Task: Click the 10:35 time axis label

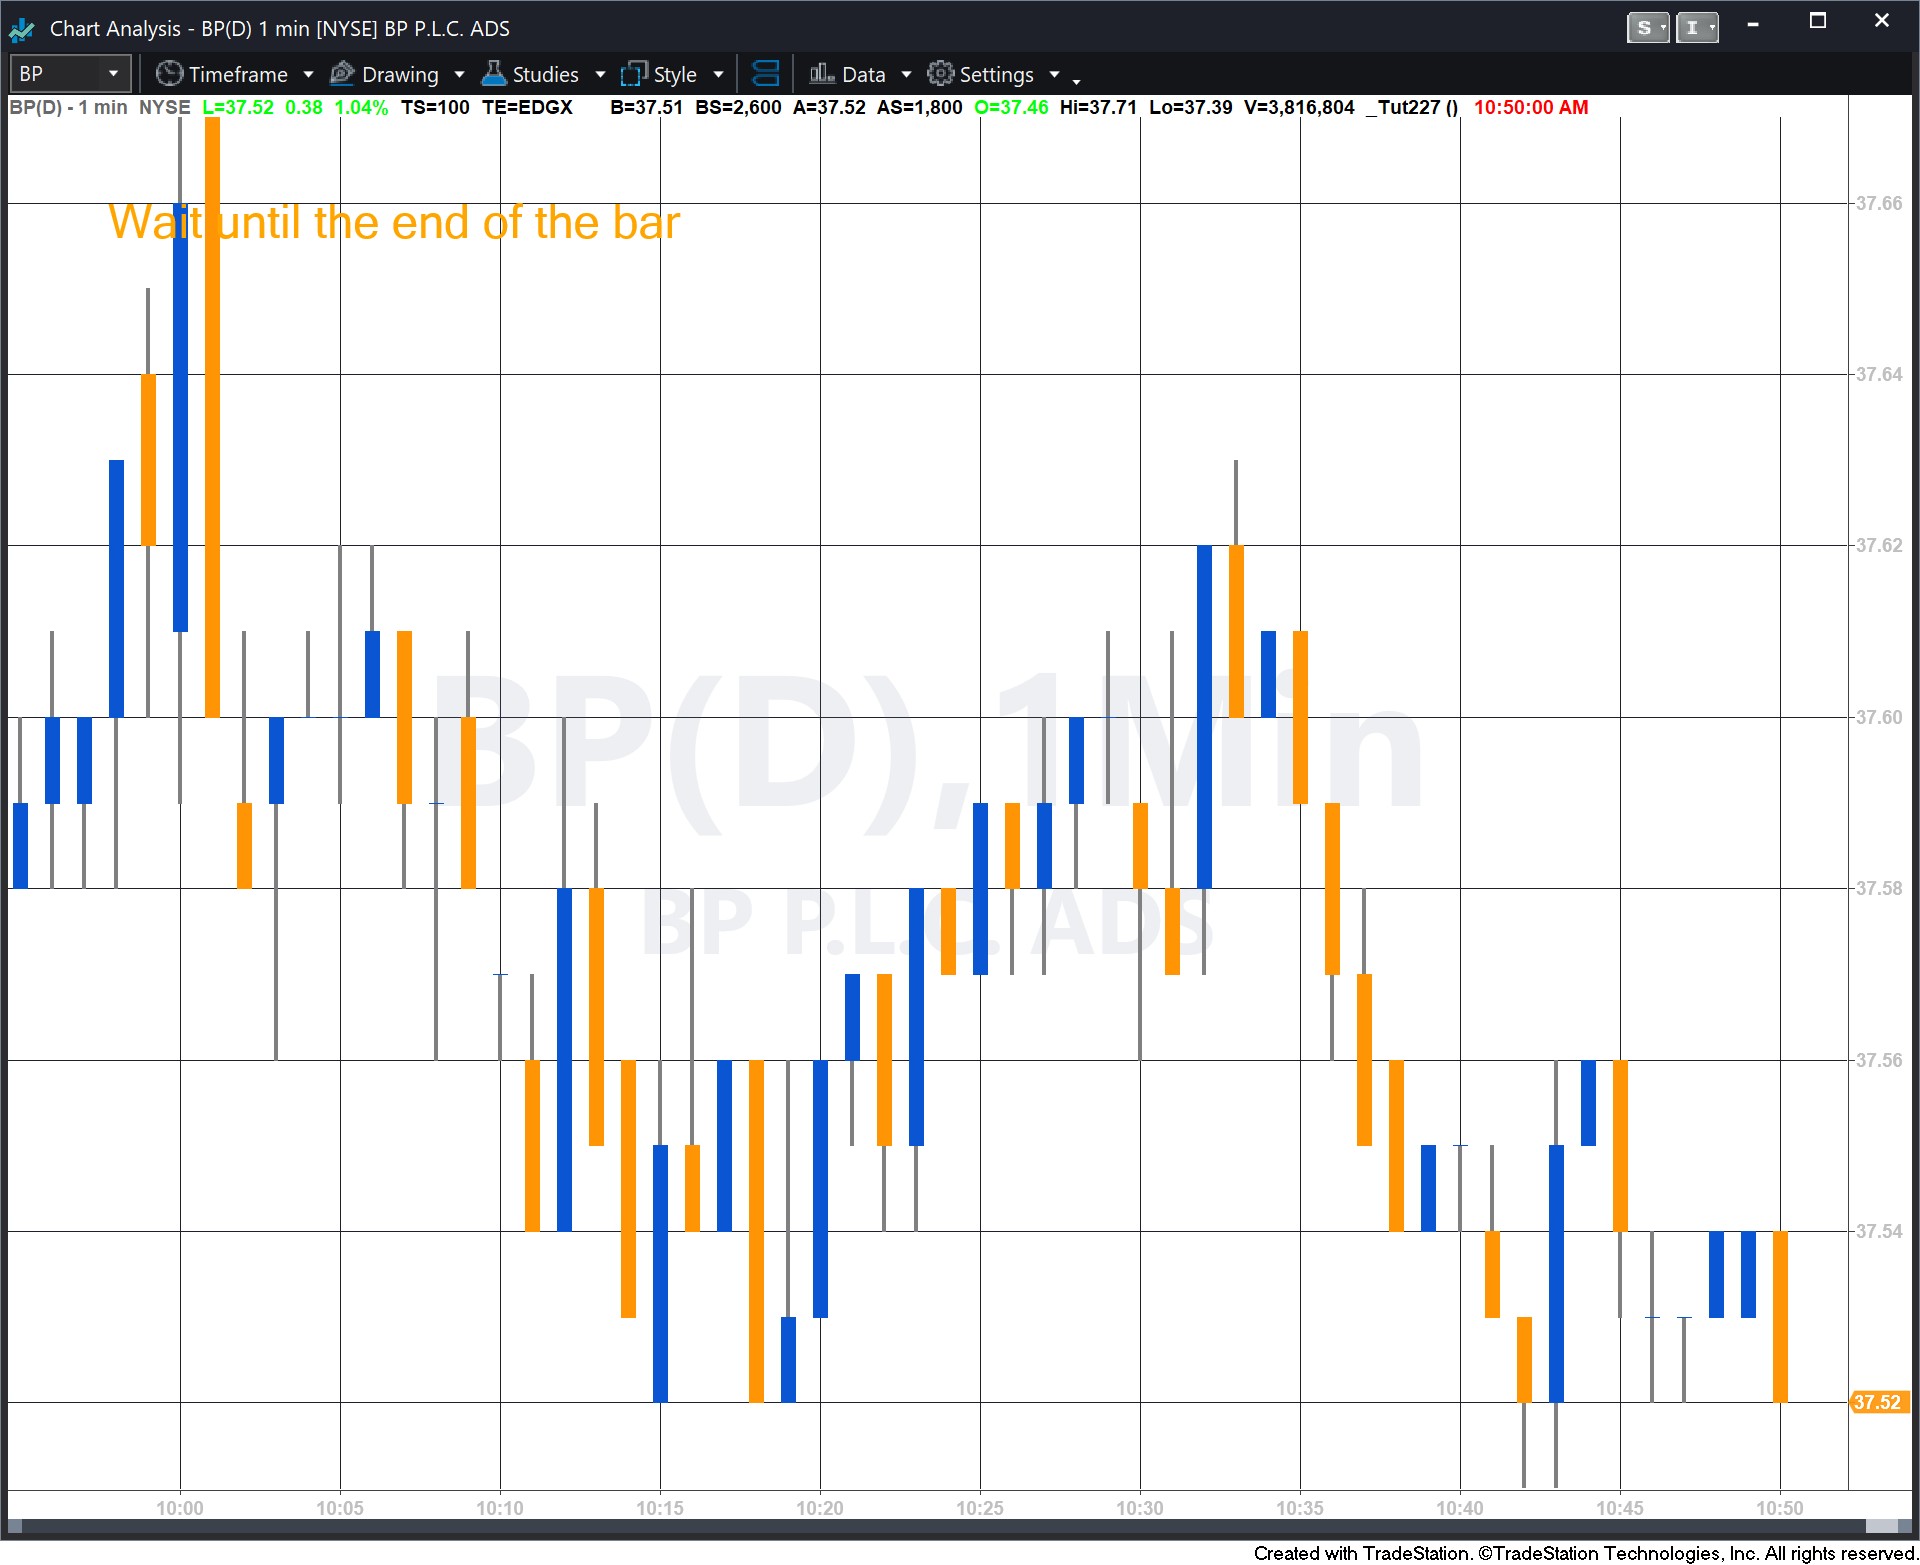Action: point(1300,1508)
